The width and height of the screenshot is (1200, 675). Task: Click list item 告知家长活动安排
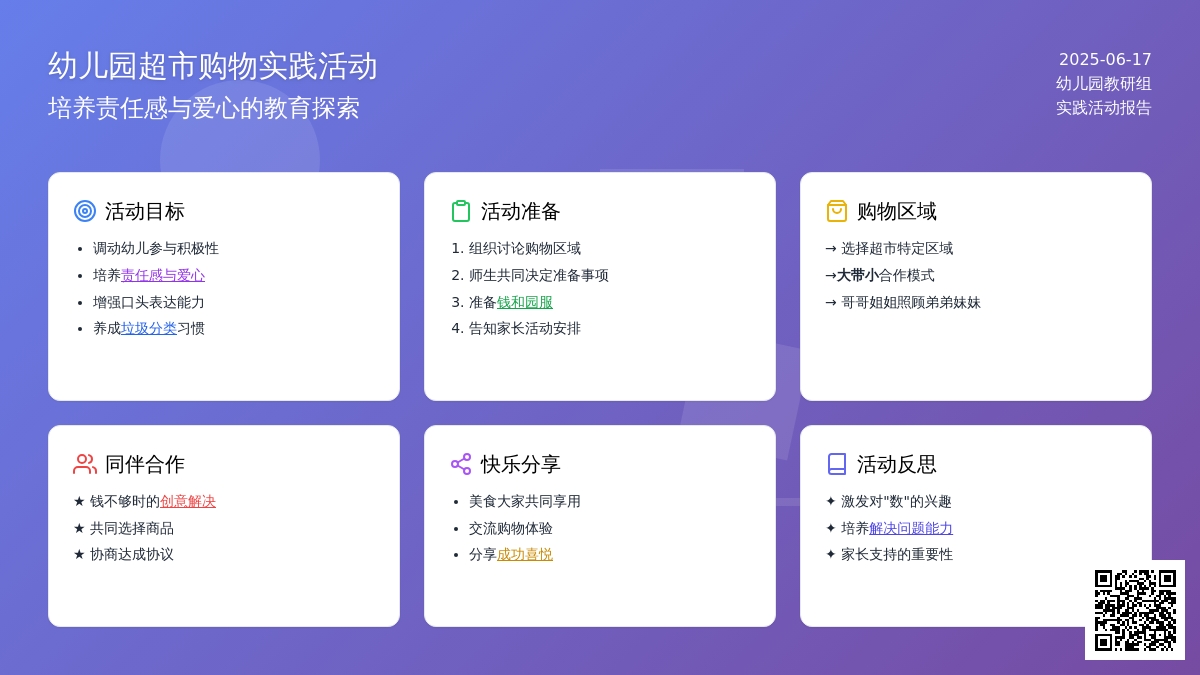coord(525,328)
